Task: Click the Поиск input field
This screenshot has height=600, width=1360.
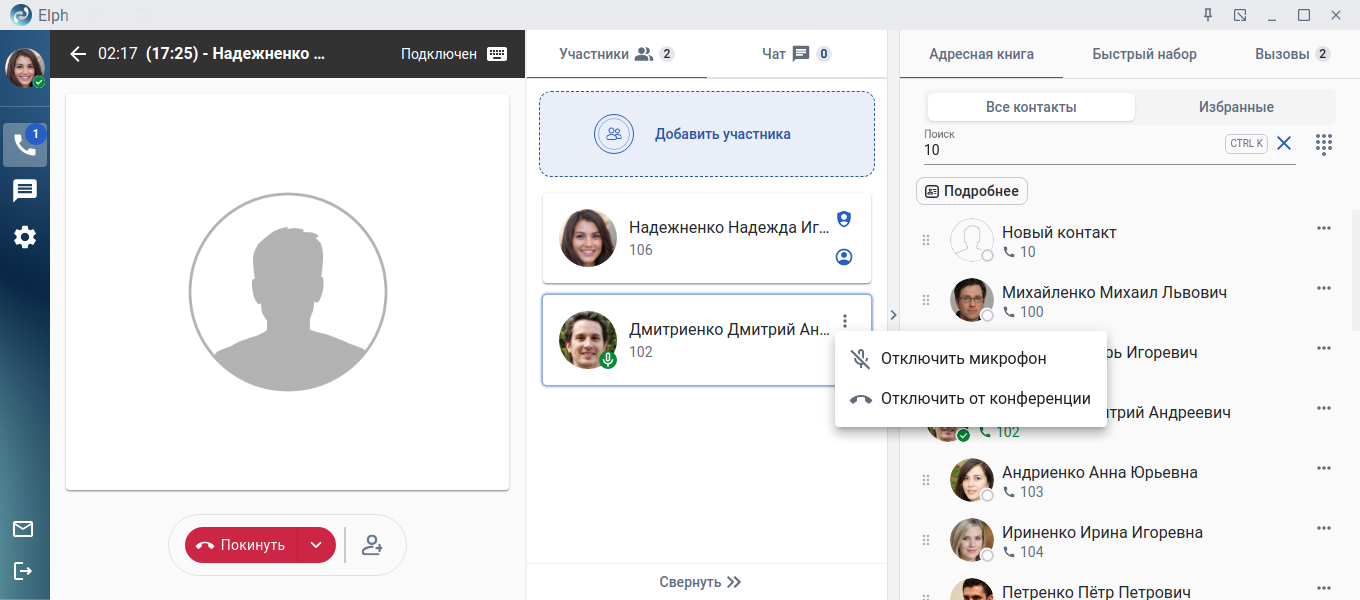Action: coord(1070,150)
